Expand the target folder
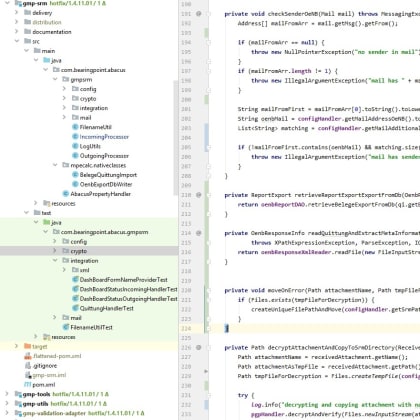This screenshot has width=420, height=420. tap(17, 346)
